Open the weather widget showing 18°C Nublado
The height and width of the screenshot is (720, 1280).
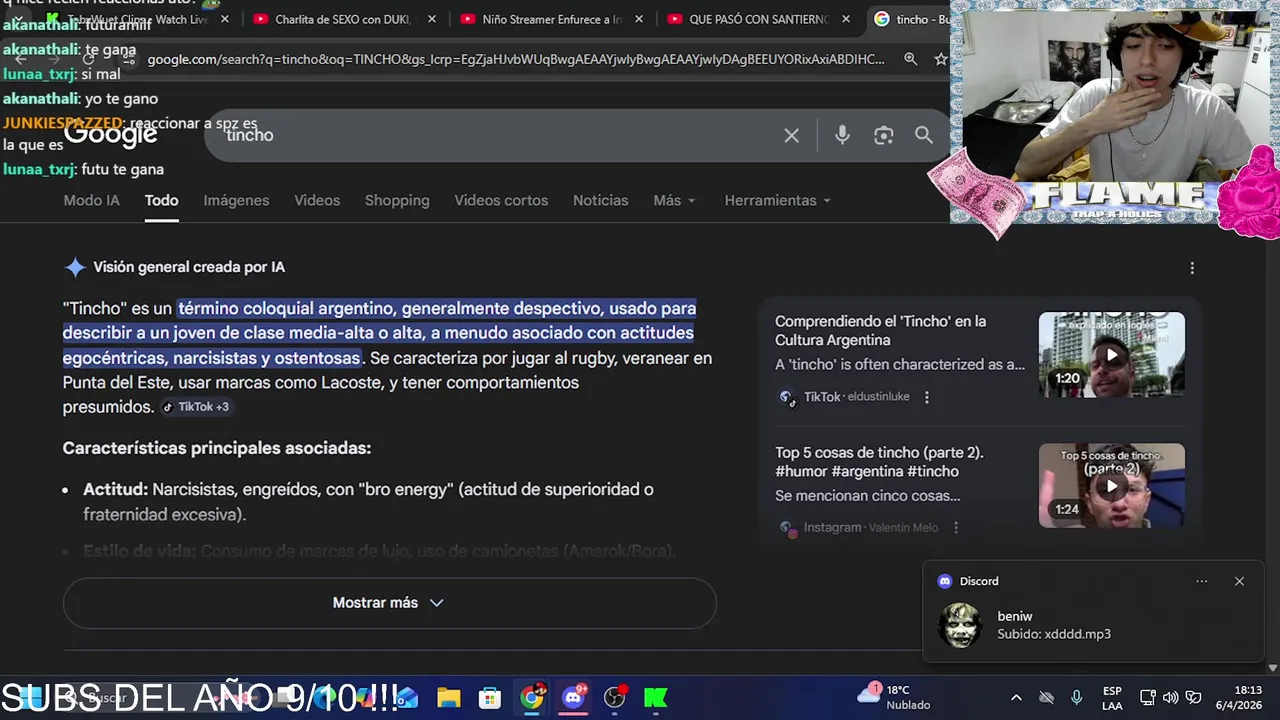[x=895, y=697]
